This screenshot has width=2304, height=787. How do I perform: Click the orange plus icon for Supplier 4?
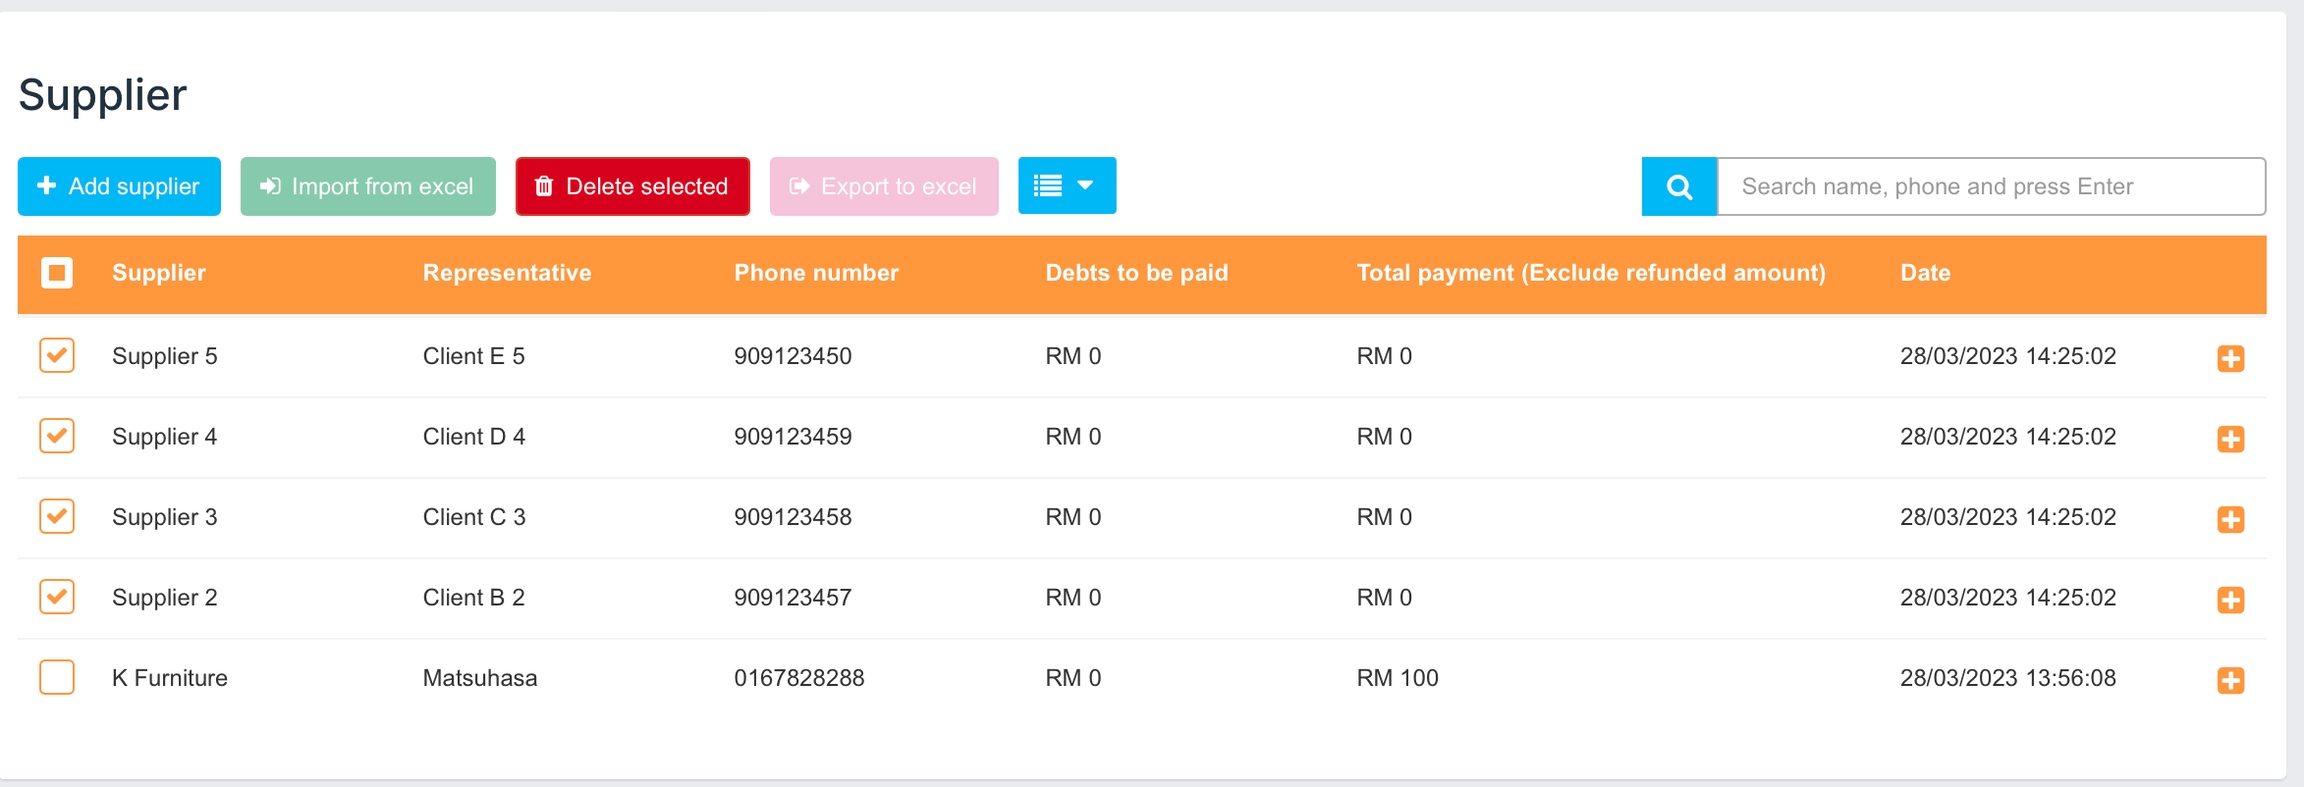click(2230, 439)
